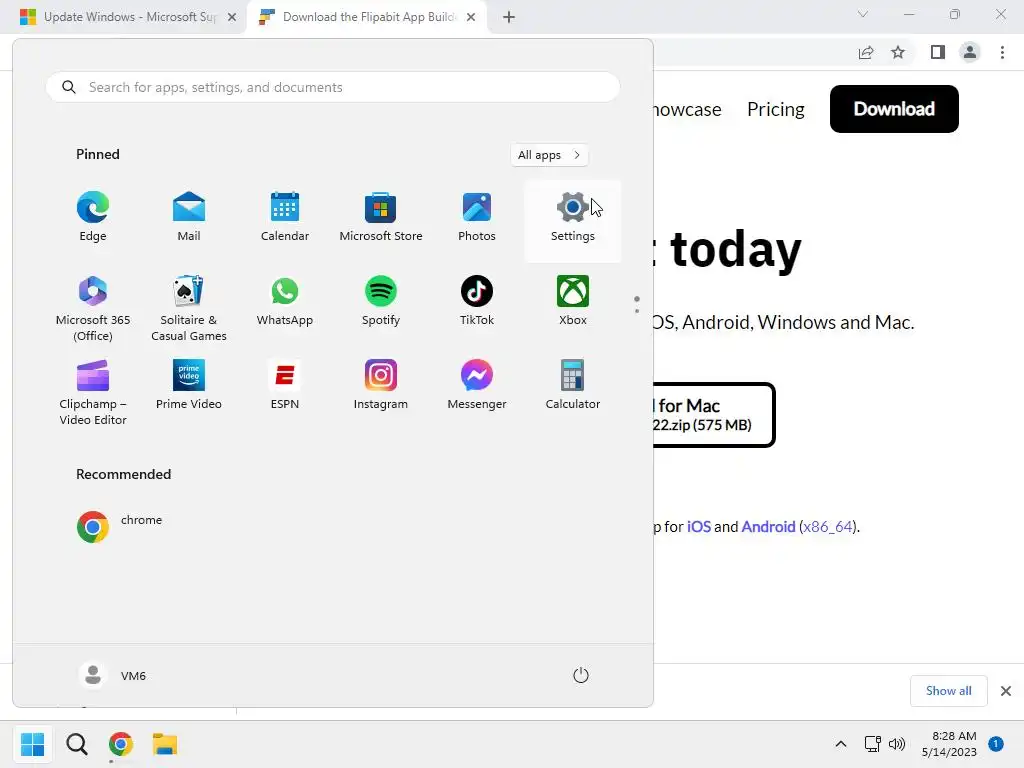Click Show all downloads

coord(948,691)
